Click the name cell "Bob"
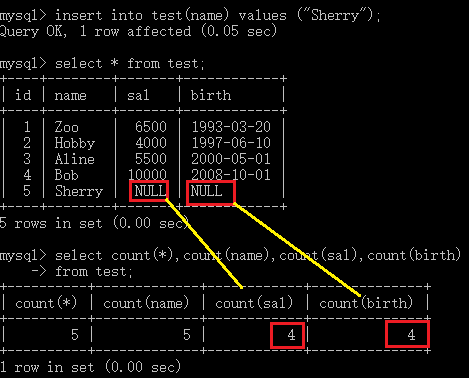469x378 pixels. coord(66,175)
